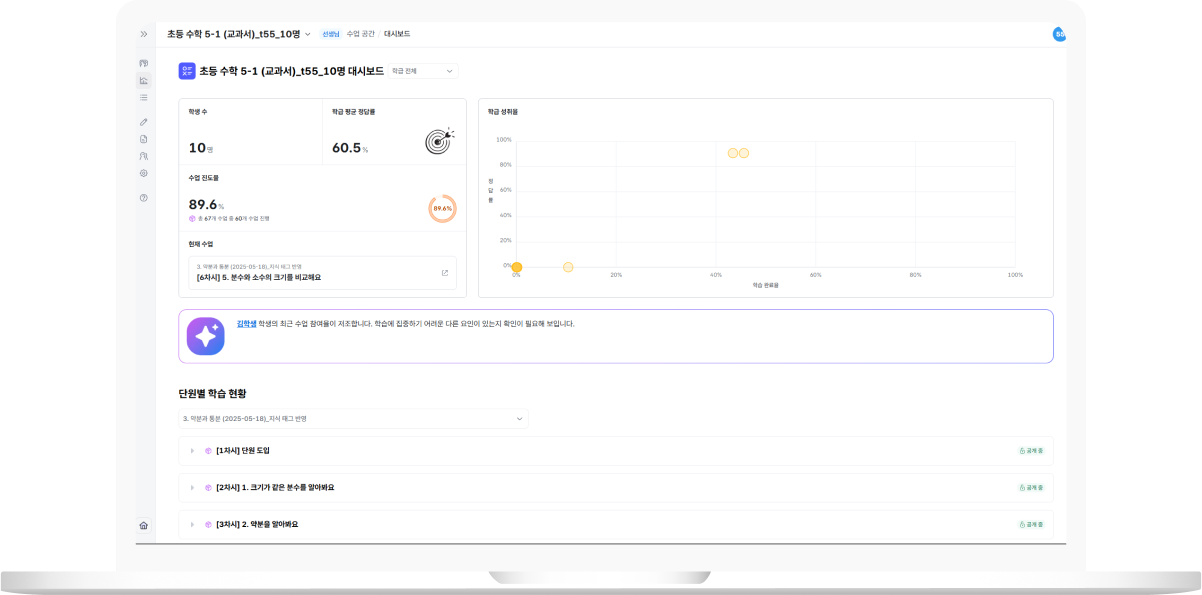Click 수업 공간 in the breadcrumb
This screenshot has height=595, width=1202.
pos(360,34)
